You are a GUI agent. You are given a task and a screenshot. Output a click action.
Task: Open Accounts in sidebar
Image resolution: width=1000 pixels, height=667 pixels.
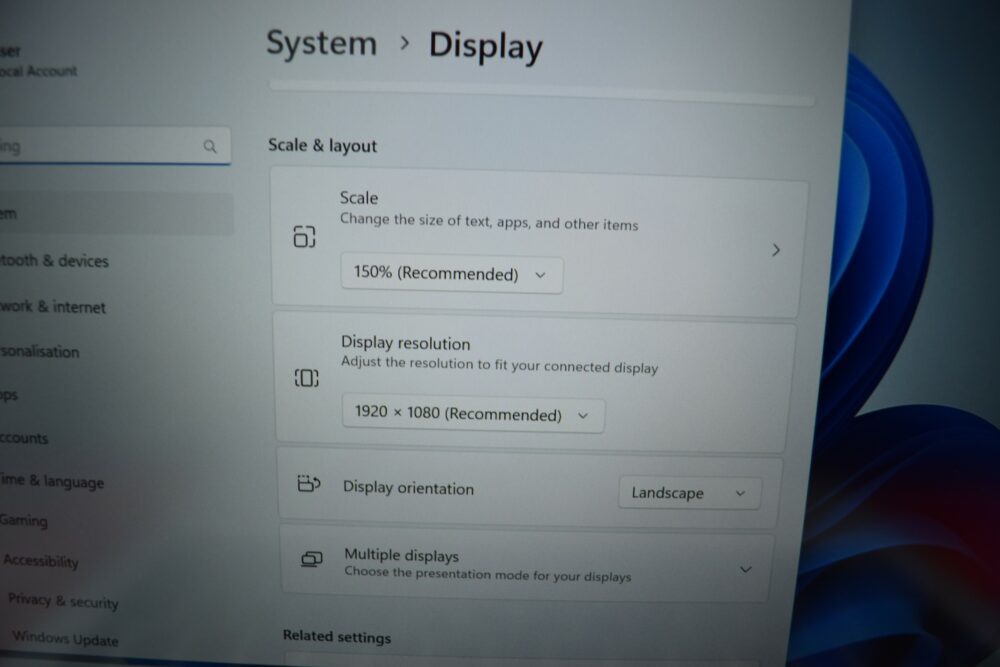tap(24, 438)
